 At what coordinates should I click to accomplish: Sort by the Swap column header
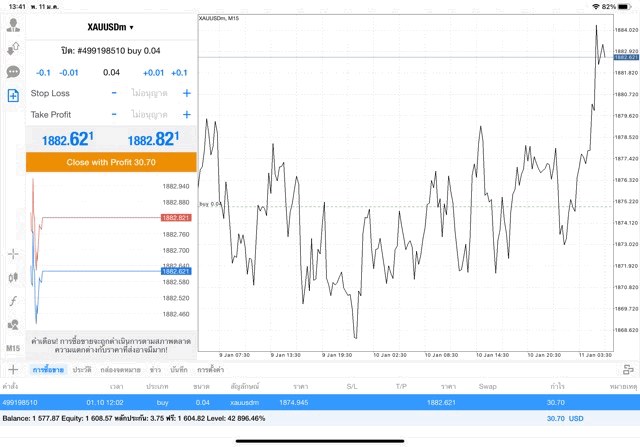point(487,386)
